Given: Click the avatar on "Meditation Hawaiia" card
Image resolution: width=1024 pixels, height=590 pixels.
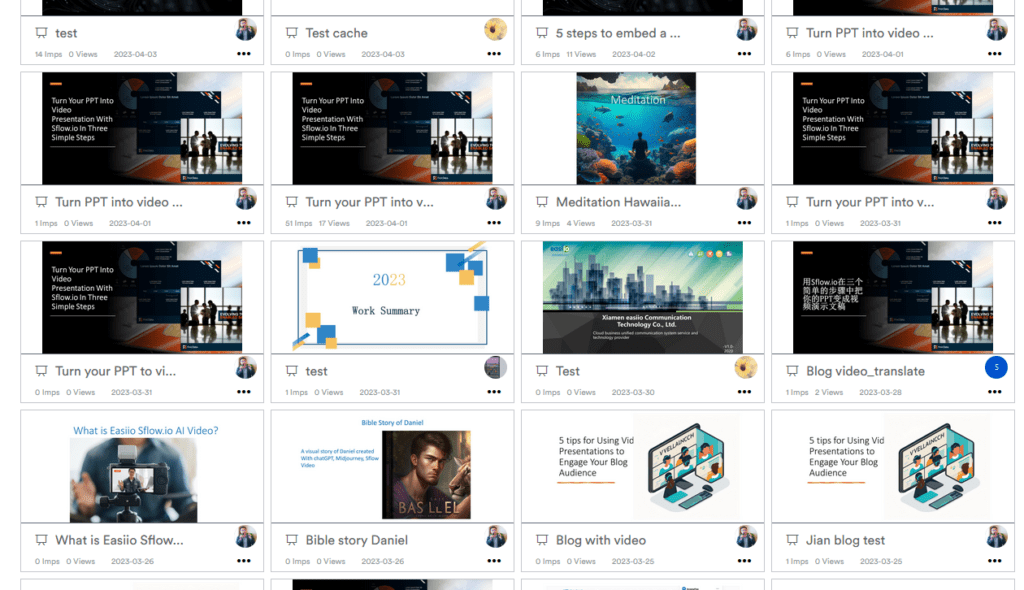Looking at the screenshot, I should (746, 198).
